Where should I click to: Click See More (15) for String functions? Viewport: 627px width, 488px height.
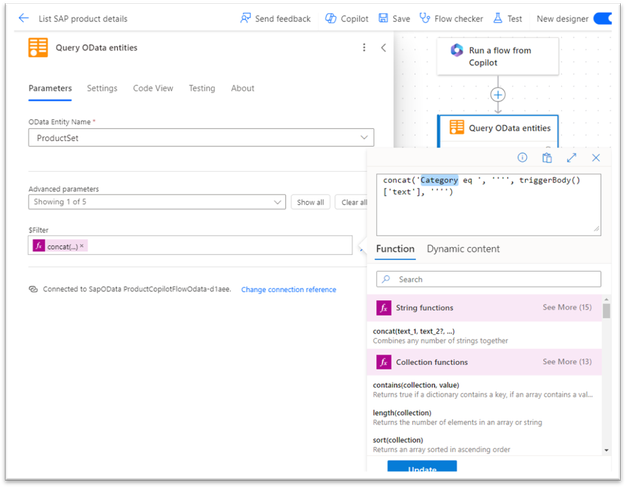click(567, 307)
